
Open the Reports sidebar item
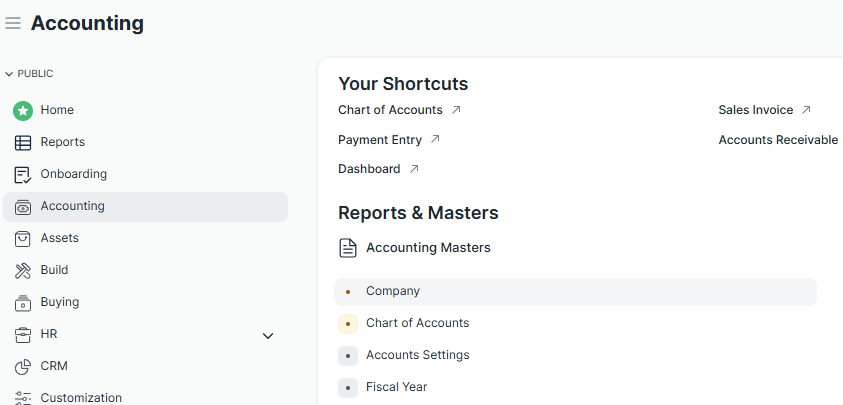tap(62, 142)
